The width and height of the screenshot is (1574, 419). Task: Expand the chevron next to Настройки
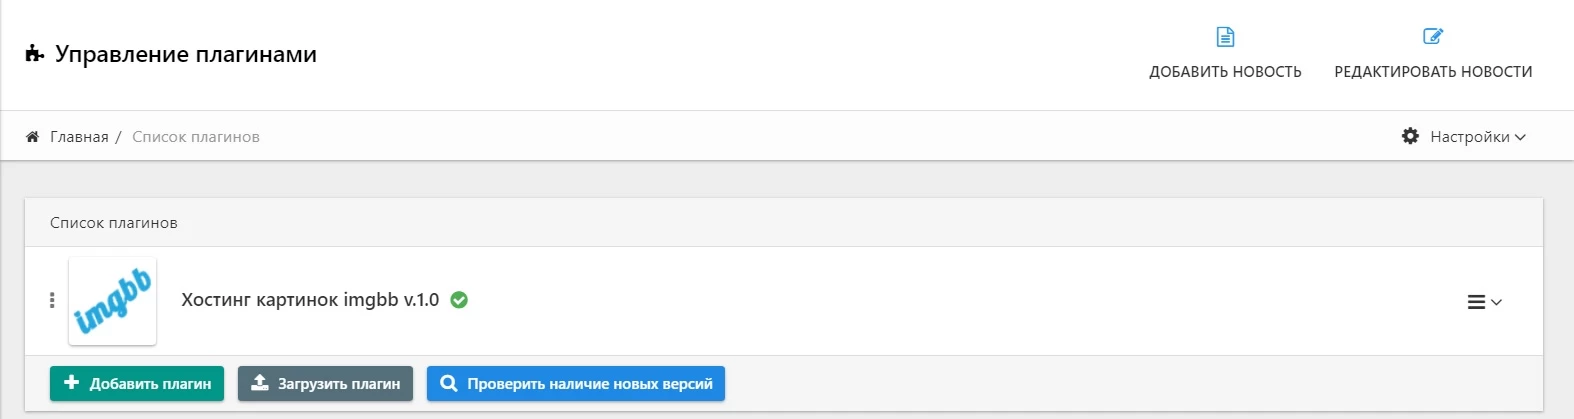coord(1520,137)
